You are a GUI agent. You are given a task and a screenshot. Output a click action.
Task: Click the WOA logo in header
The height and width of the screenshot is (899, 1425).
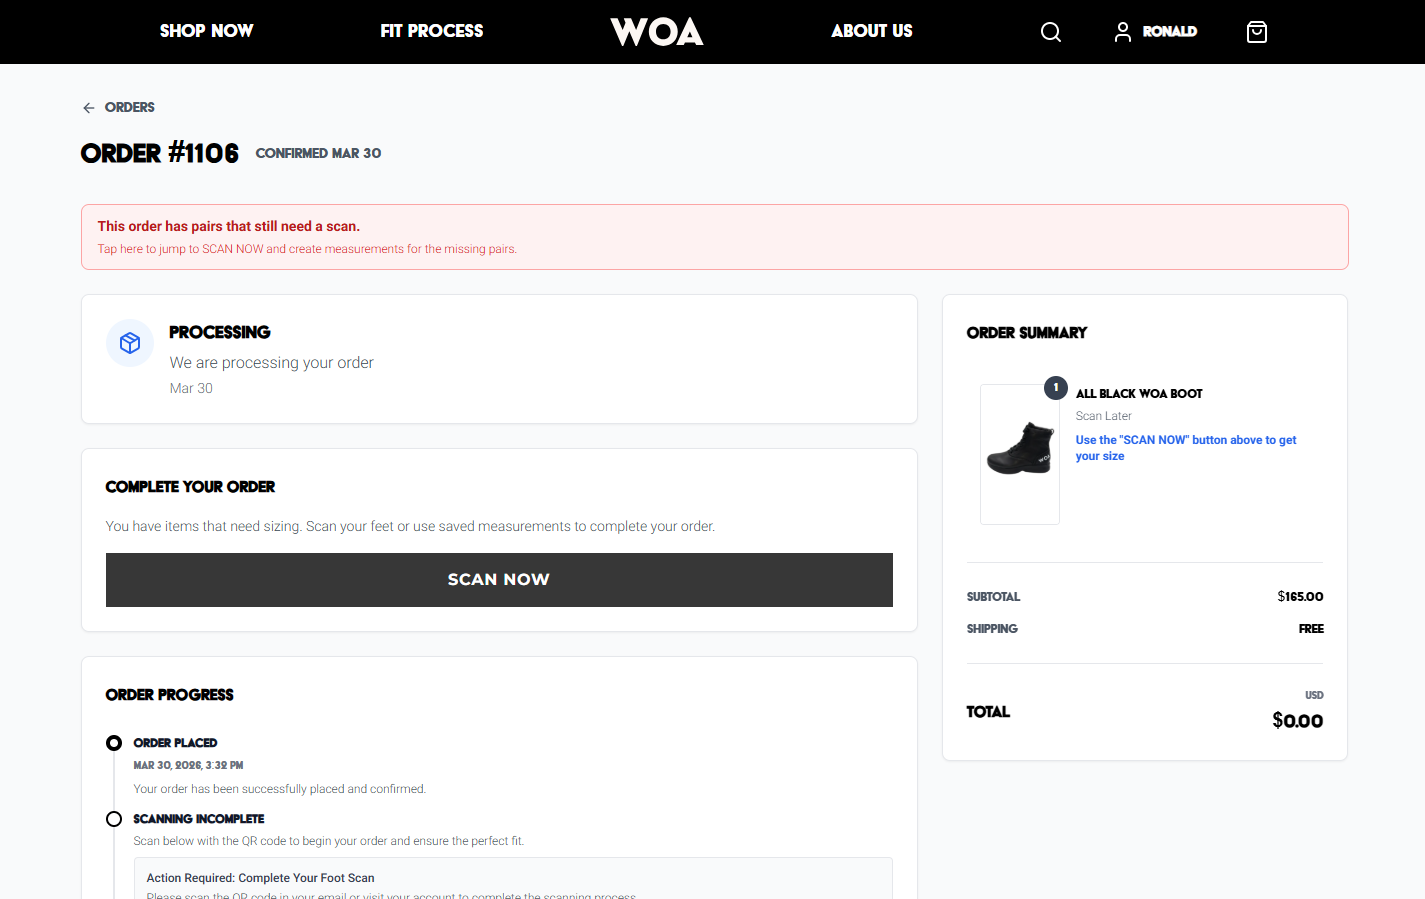tap(657, 32)
